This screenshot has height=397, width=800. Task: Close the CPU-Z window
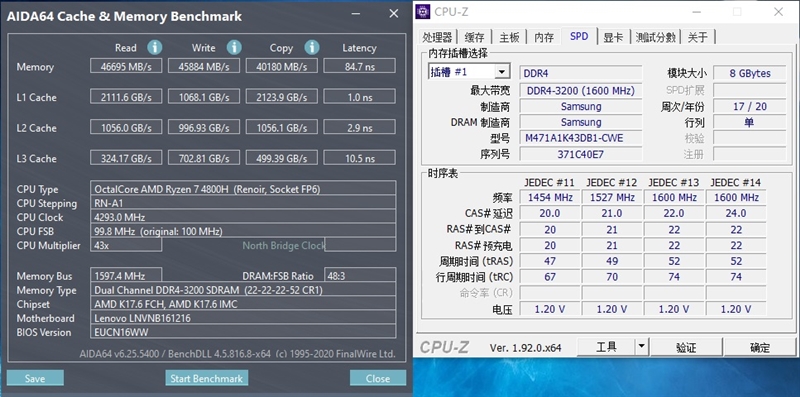pos(778,12)
